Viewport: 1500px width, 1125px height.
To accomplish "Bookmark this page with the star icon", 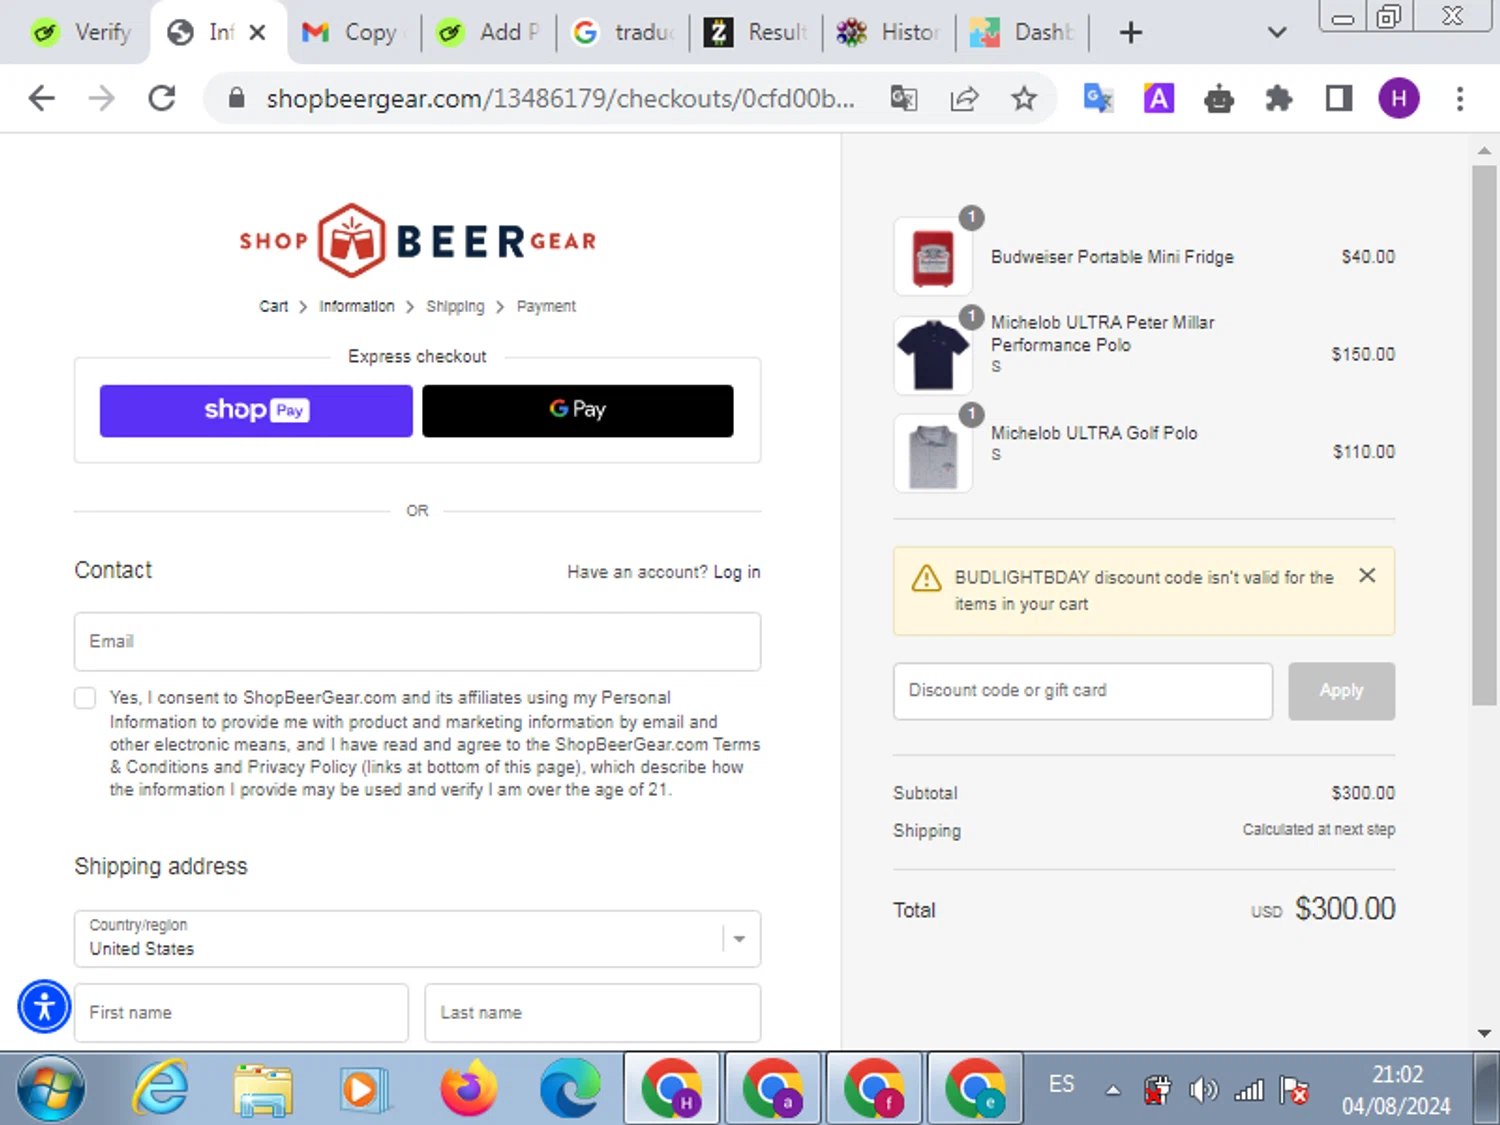I will (1023, 98).
